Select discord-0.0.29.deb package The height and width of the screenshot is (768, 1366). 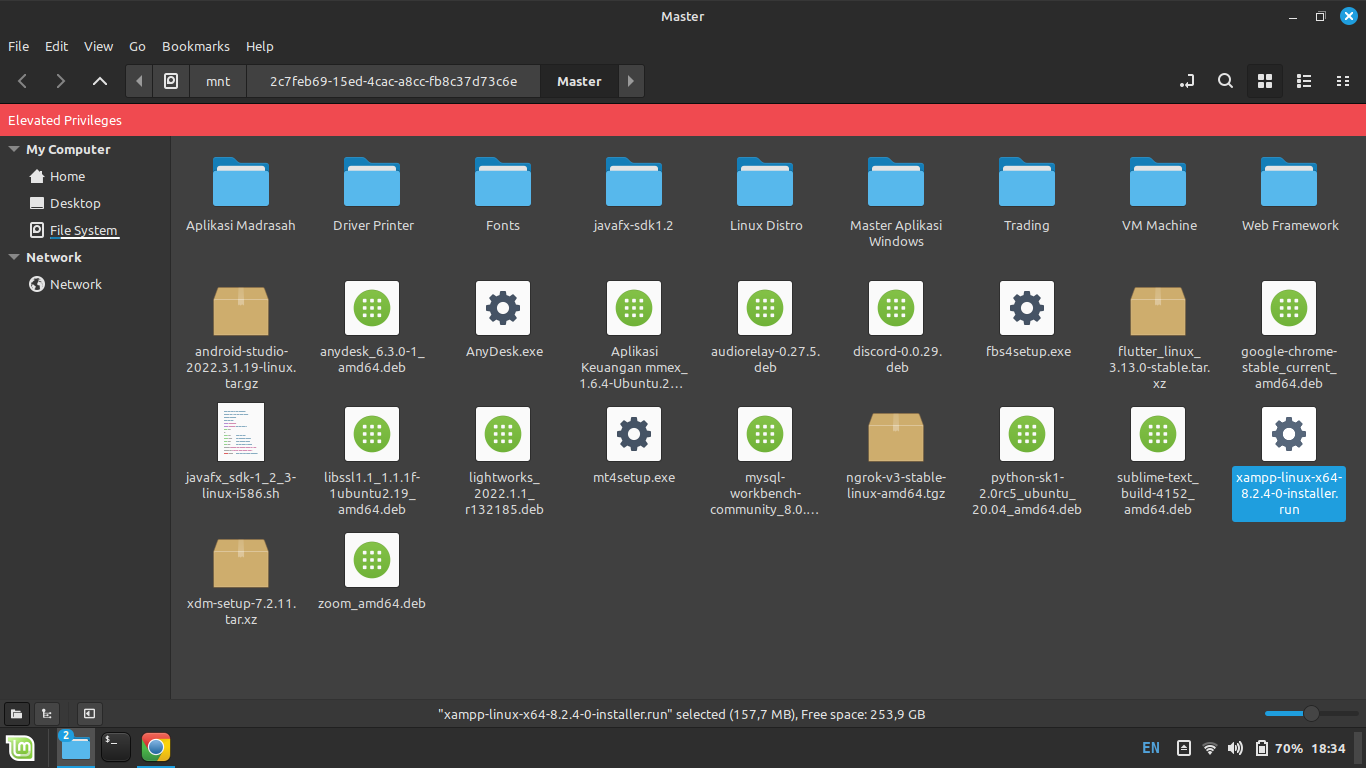(896, 328)
